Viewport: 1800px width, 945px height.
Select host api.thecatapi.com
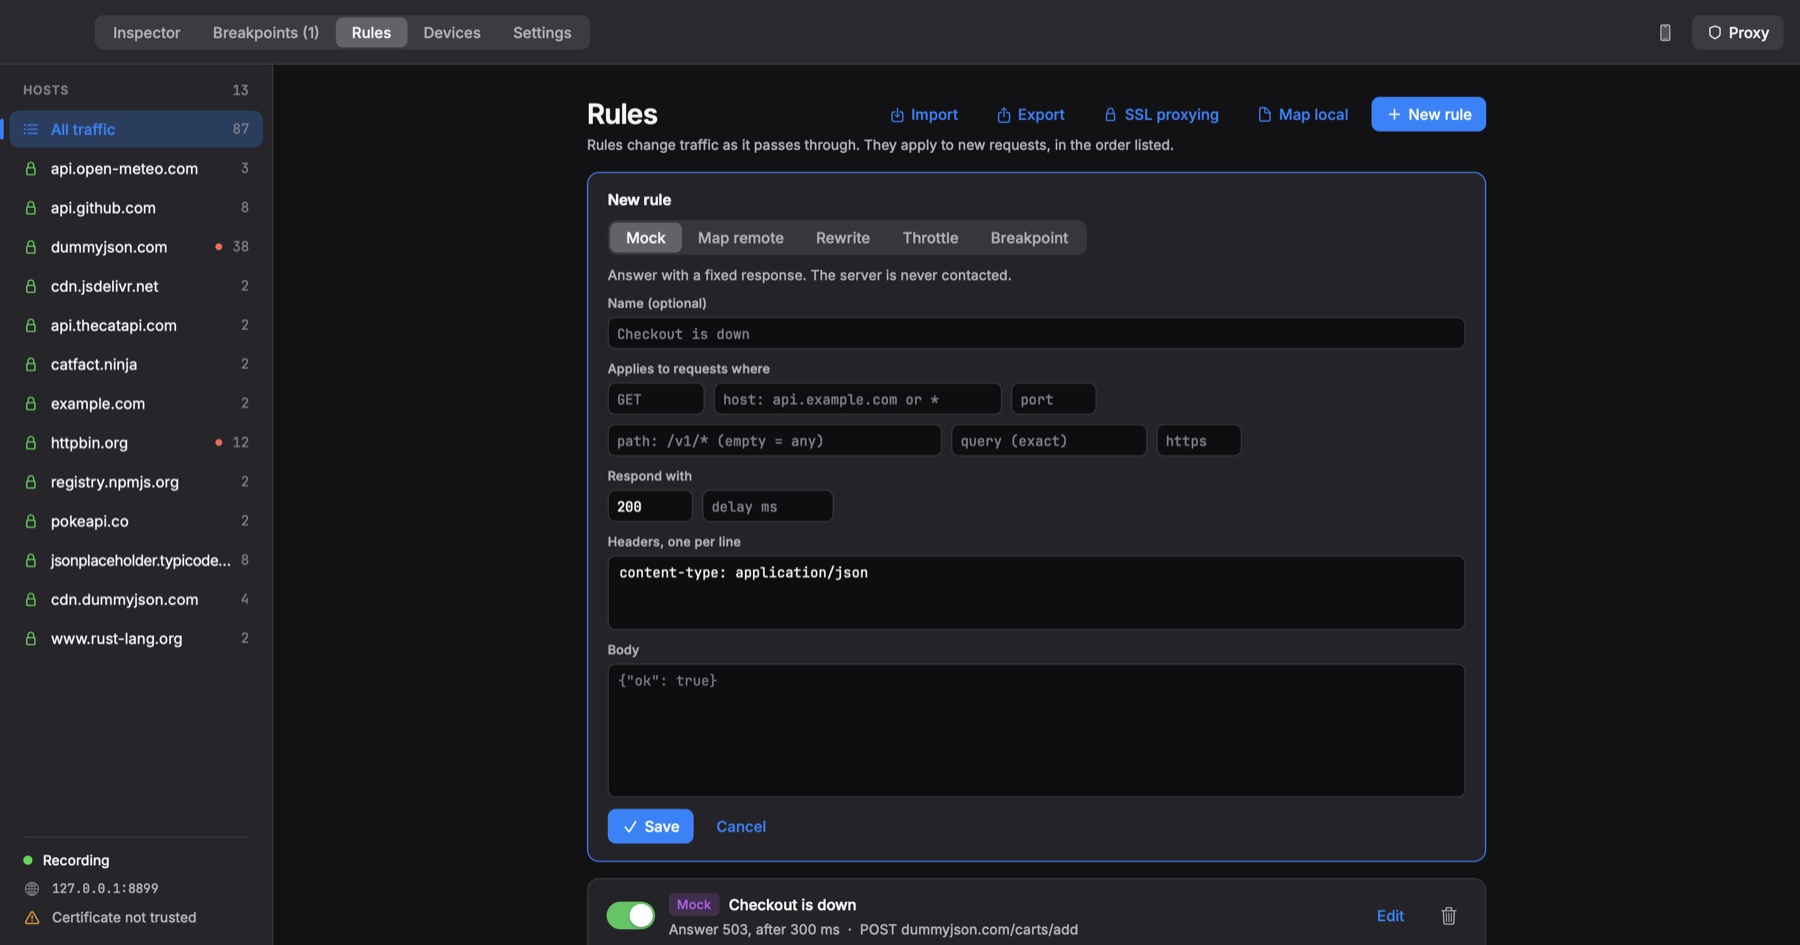tap(136, 325)
